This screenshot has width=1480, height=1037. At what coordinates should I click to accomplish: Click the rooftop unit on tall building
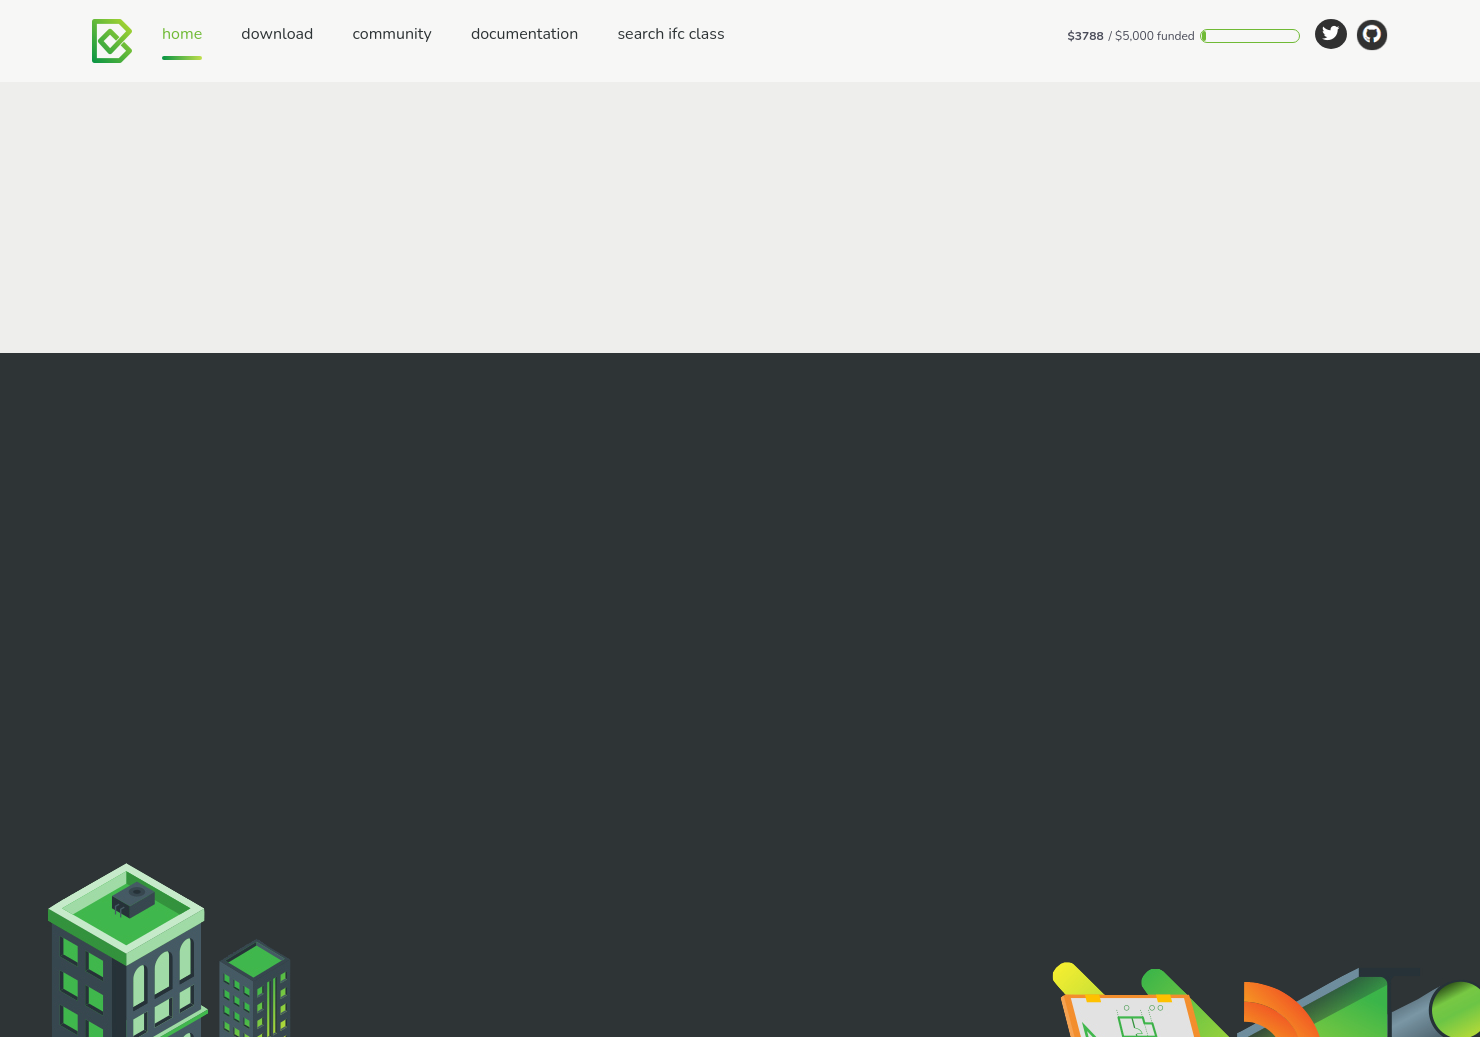[x=133, y=898]
